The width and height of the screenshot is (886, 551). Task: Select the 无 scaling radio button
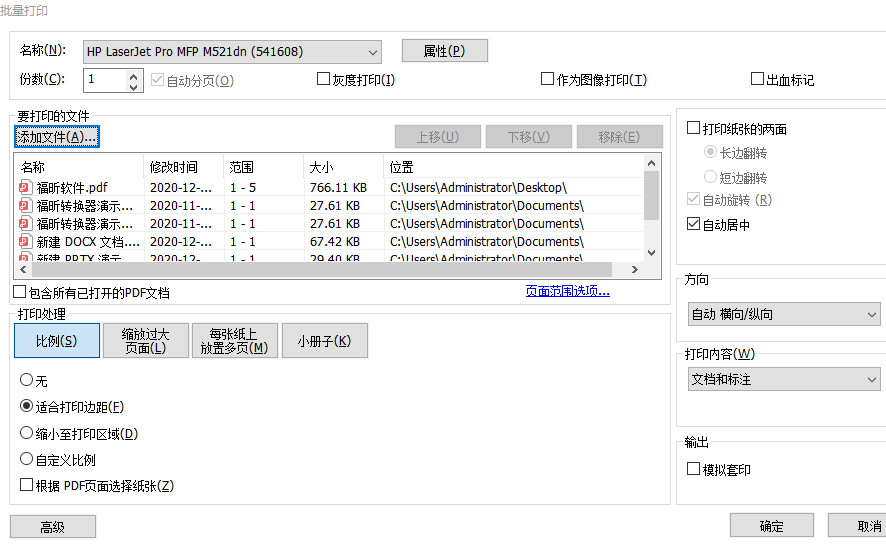26,380
